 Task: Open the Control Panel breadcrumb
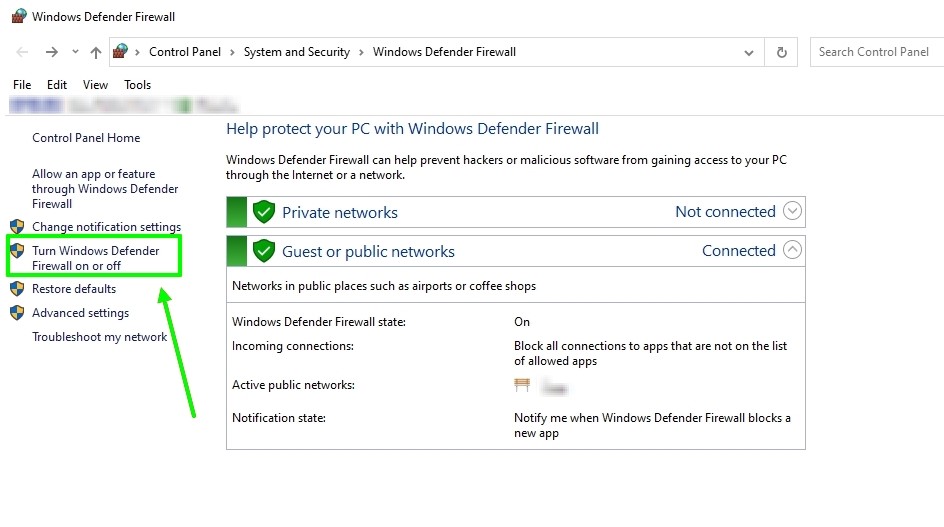[x=185, y=52]
